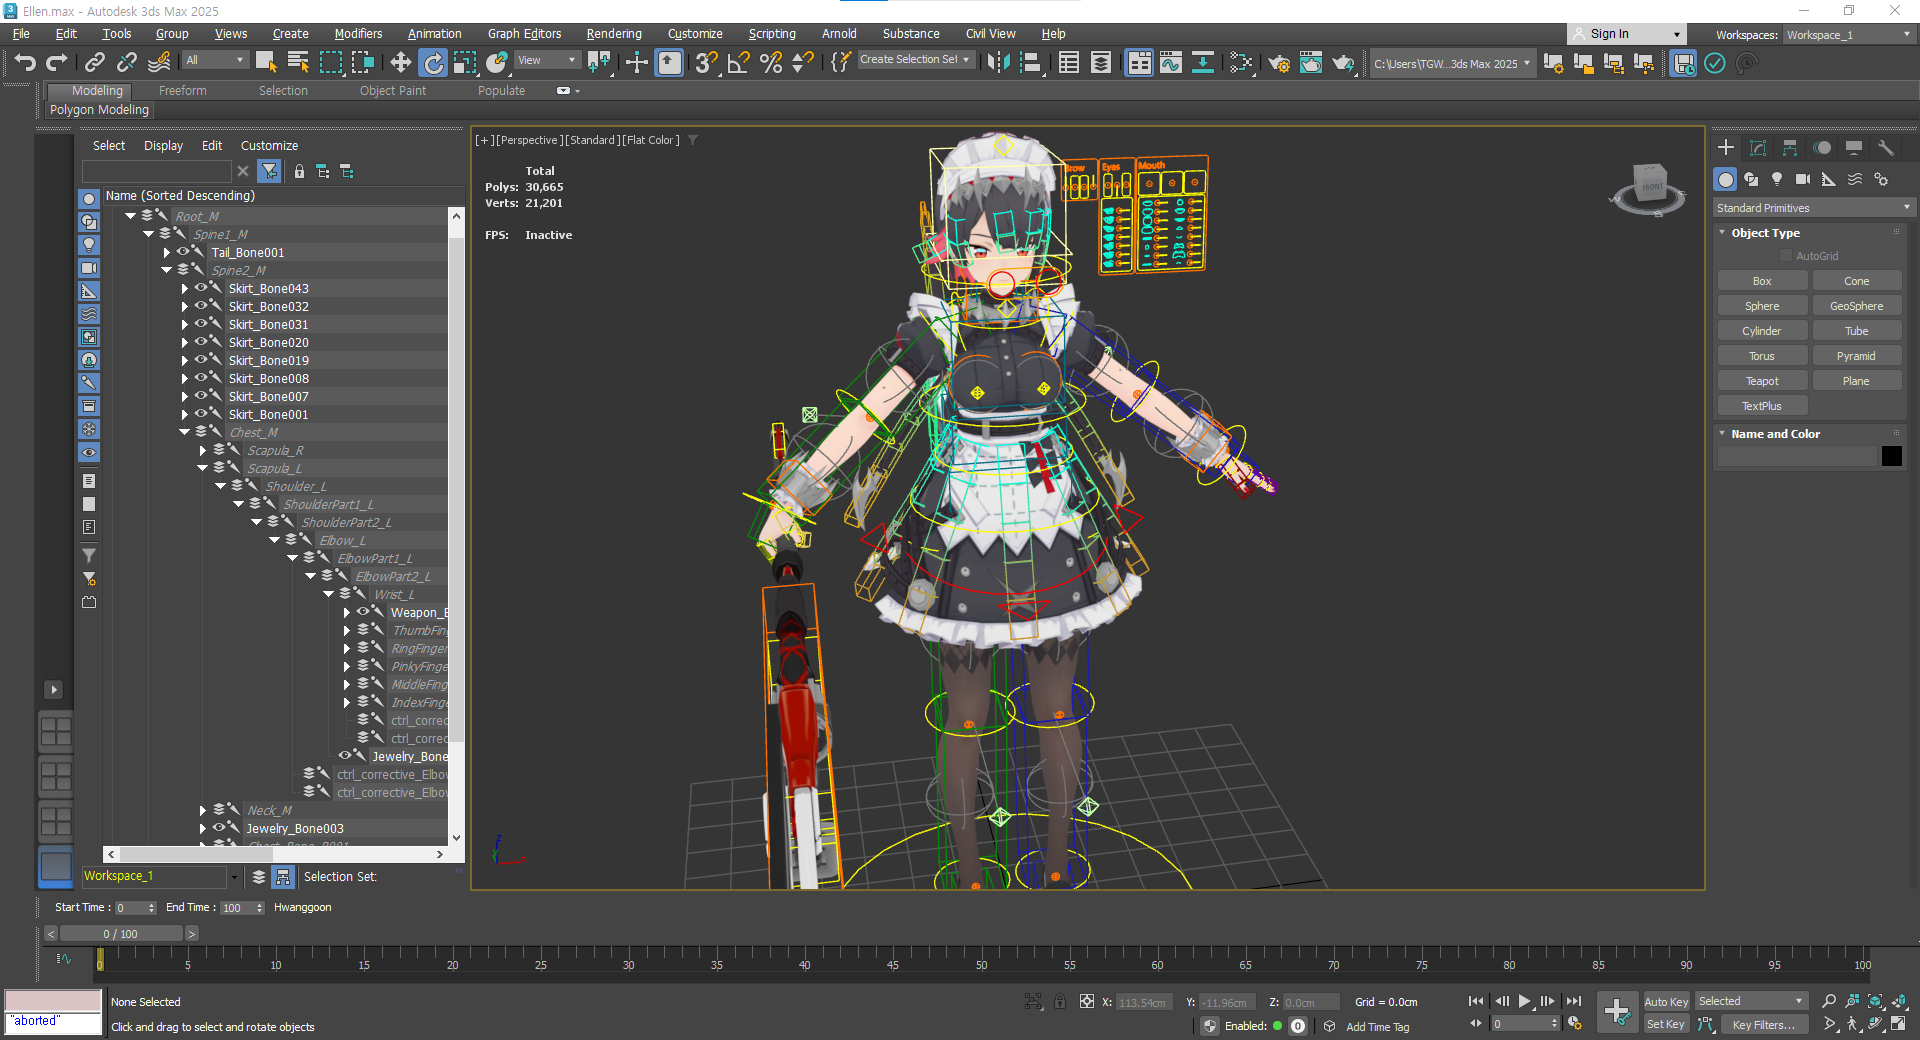This screenshot has width=1920, height=1040.
Task: Open the Modify tab in command panel
Action: click(1758, 147)
